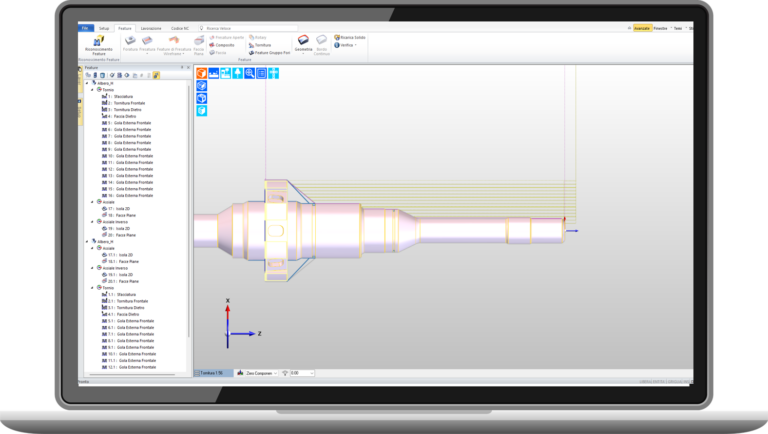This screenshot has width=768, height=434.
Task: Pin the Feature panel with pushpin
Action: click(182, 68)
